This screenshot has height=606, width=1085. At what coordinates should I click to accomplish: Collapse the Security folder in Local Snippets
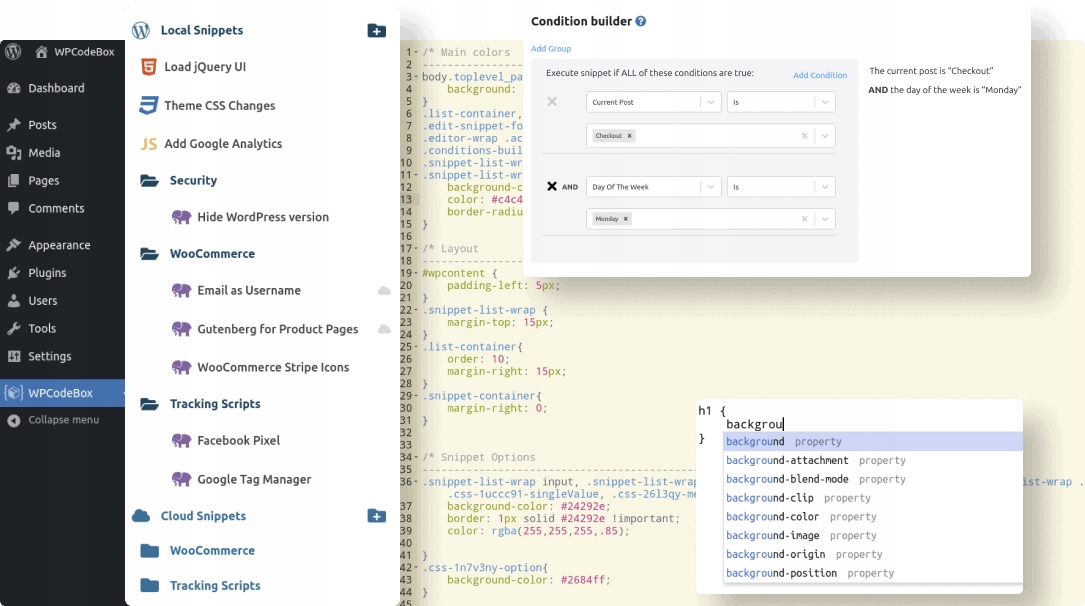(x=150, y=181)
